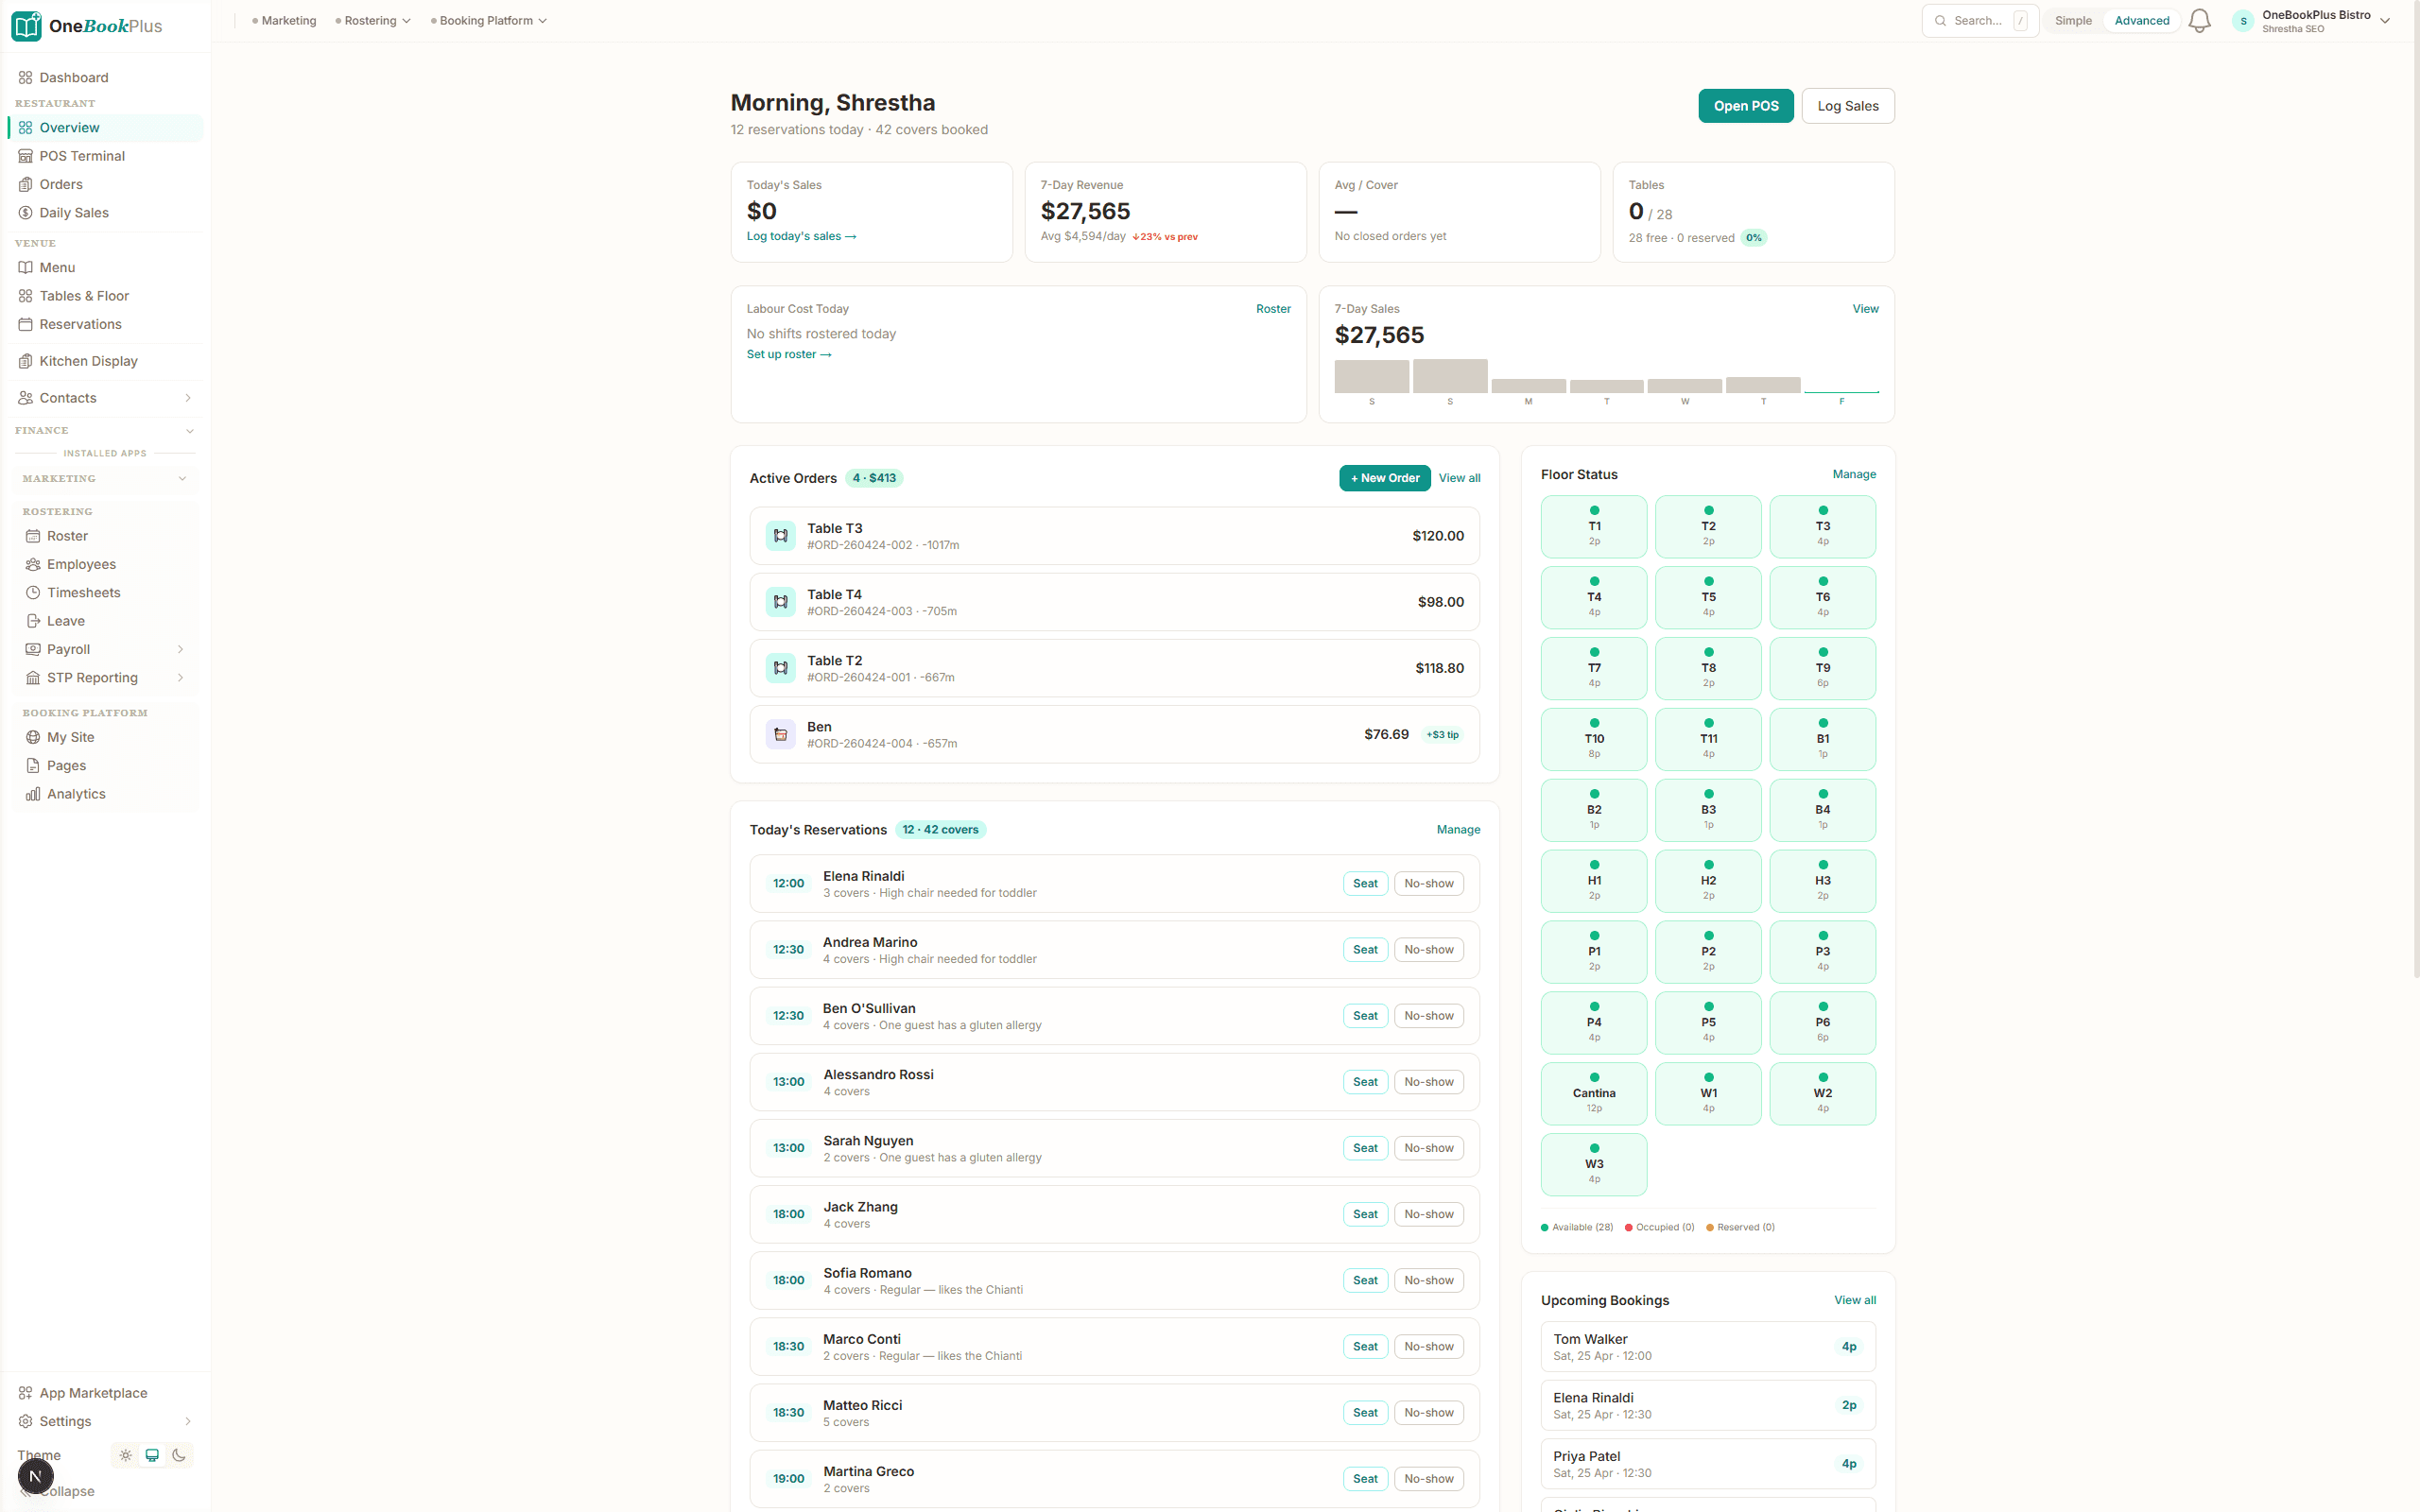Click the Open POS button

coord(1745,105)
